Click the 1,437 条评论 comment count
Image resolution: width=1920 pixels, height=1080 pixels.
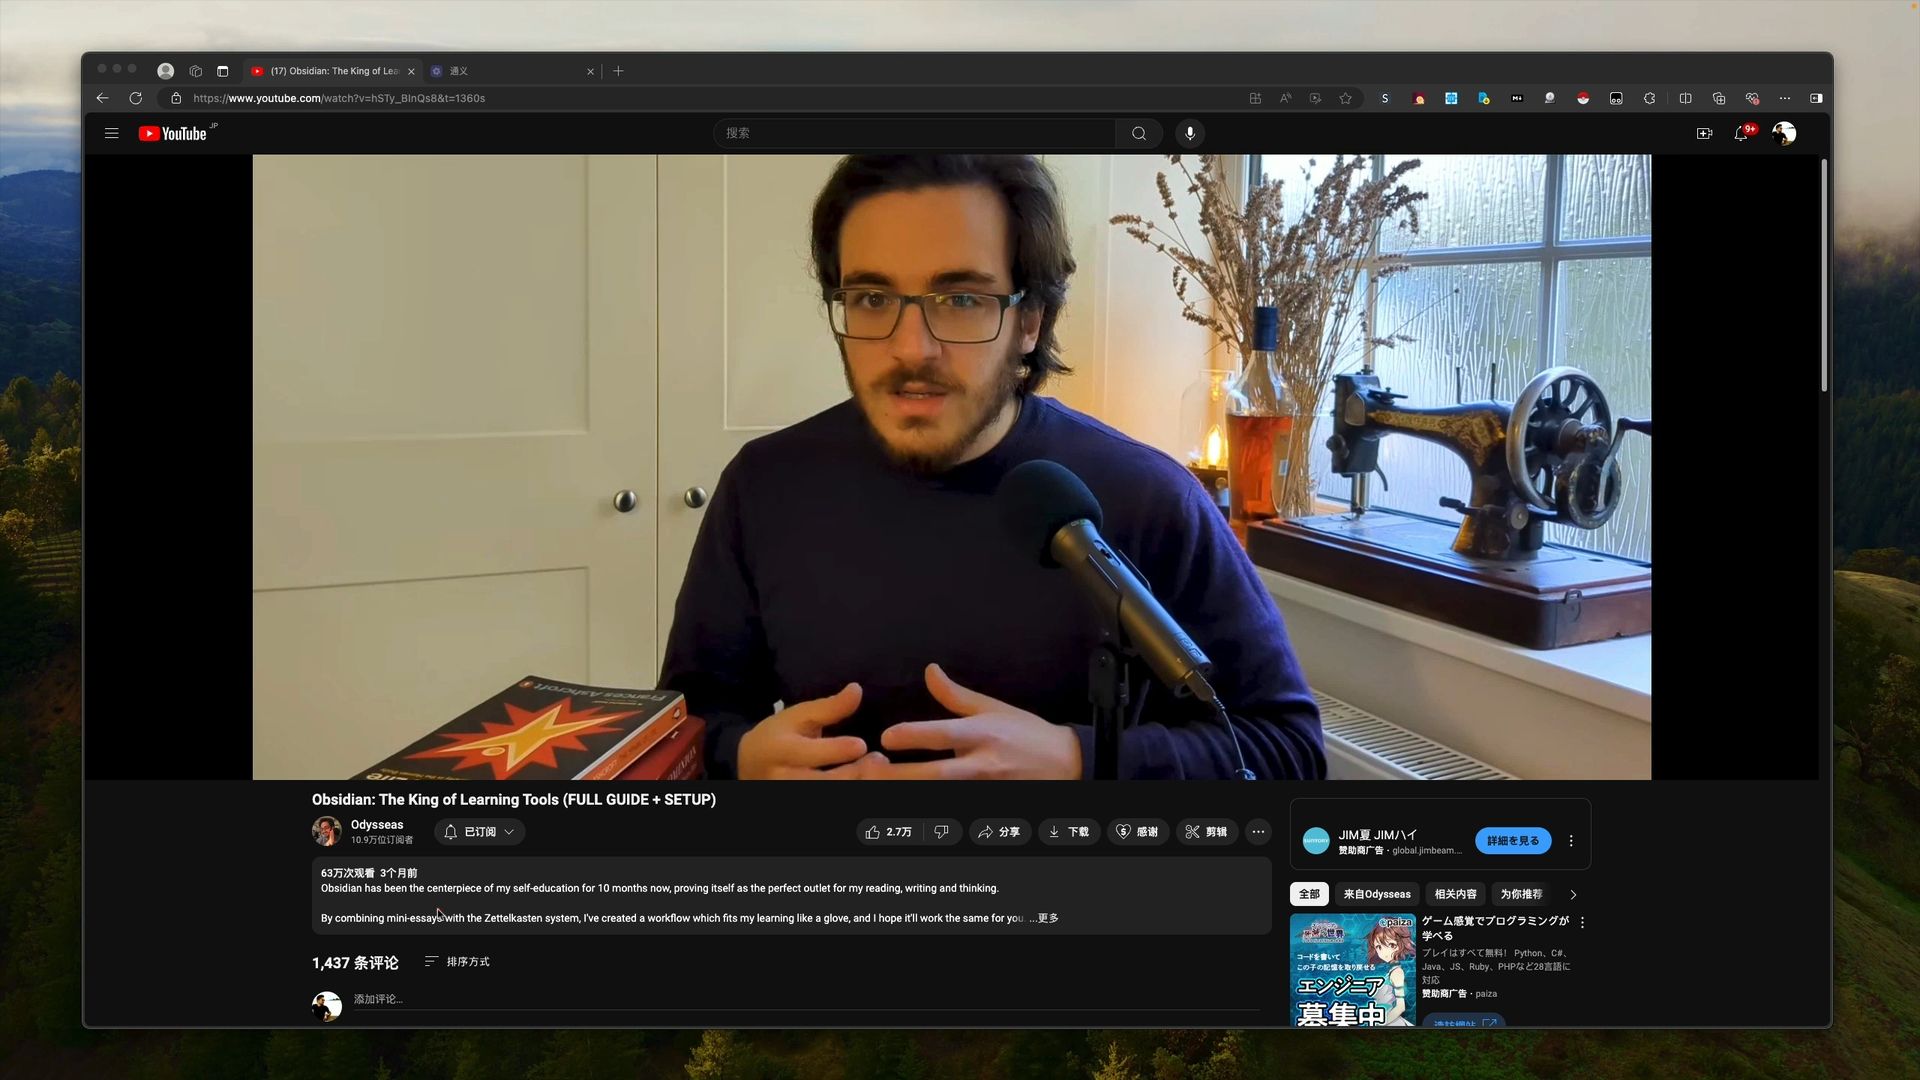[x=355, y=963]
